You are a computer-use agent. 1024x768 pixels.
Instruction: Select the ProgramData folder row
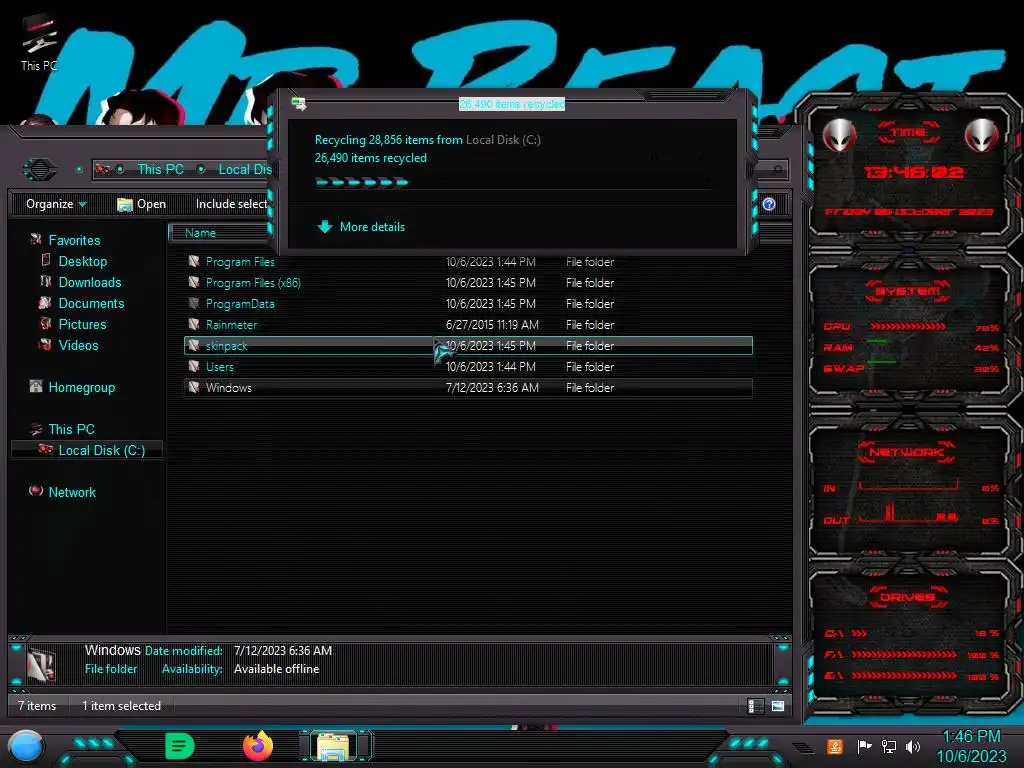coord(468,304)
